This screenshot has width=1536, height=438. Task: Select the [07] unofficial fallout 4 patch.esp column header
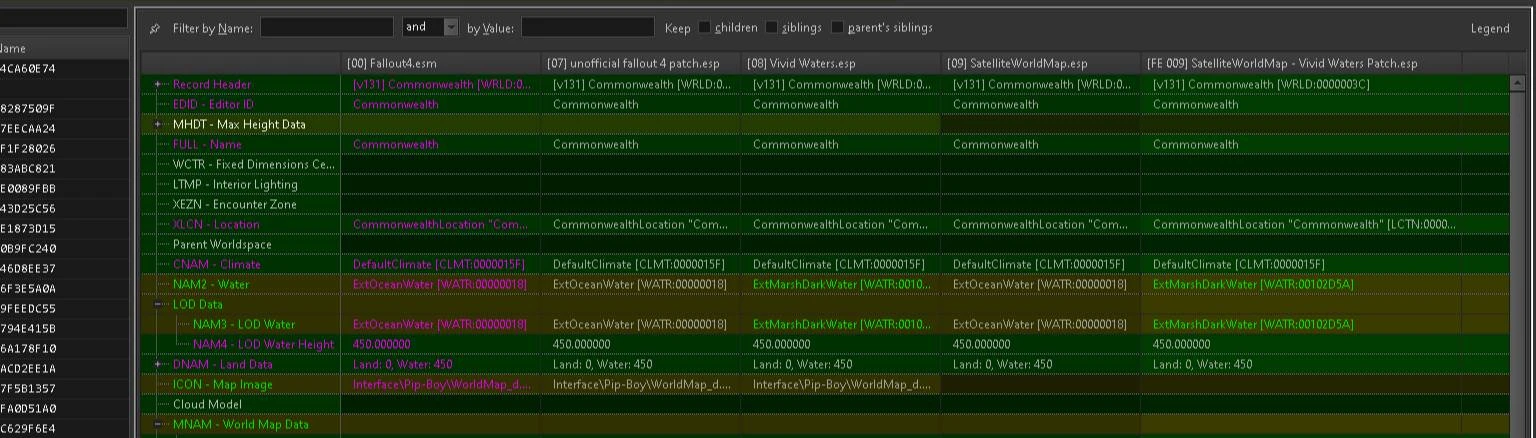(x=641, y=63)
